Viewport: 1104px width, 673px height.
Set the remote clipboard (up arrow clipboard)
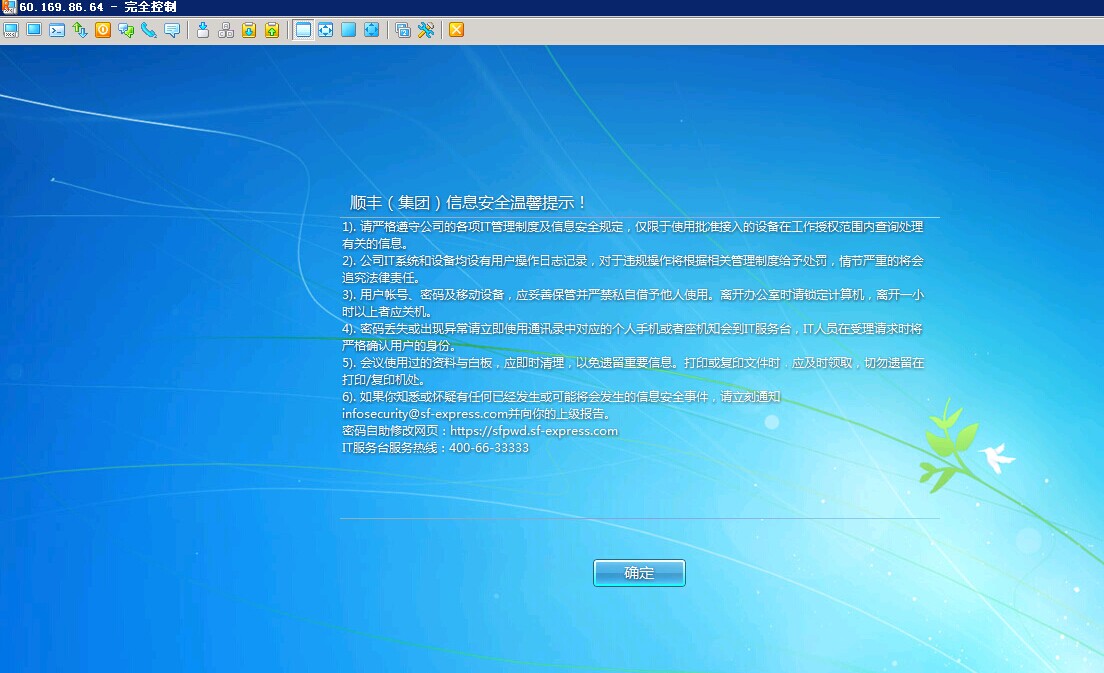click(272, 30)
